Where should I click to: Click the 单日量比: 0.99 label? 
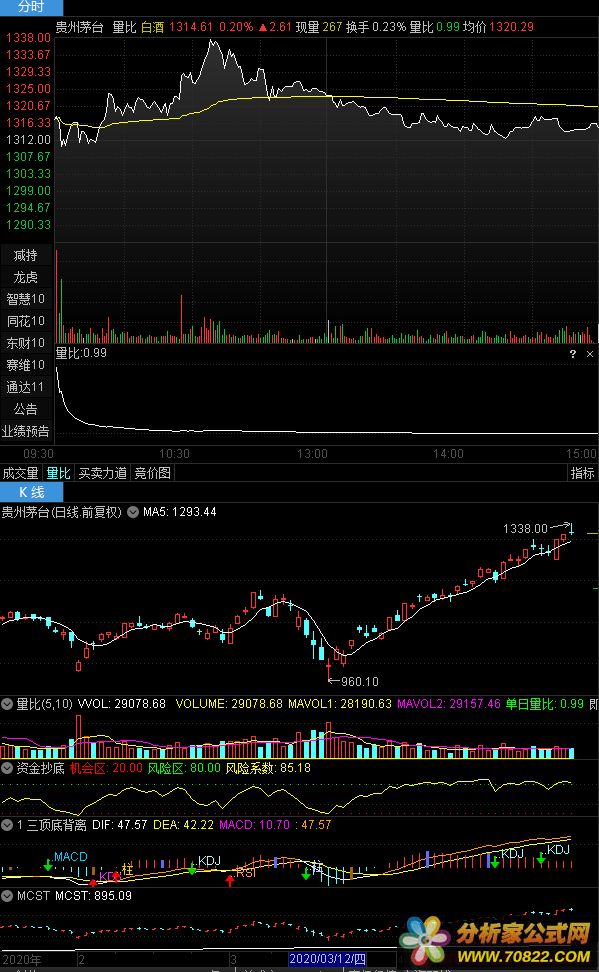pyautogui.click(x=545, y=704)
